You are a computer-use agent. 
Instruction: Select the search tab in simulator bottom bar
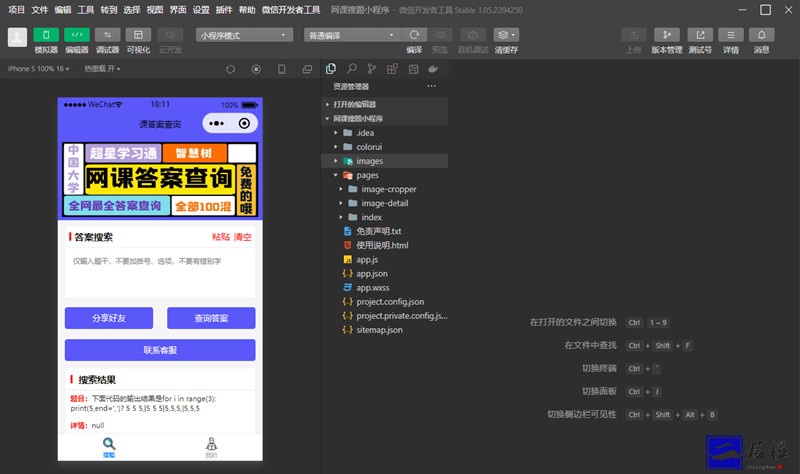pos(109,447)
